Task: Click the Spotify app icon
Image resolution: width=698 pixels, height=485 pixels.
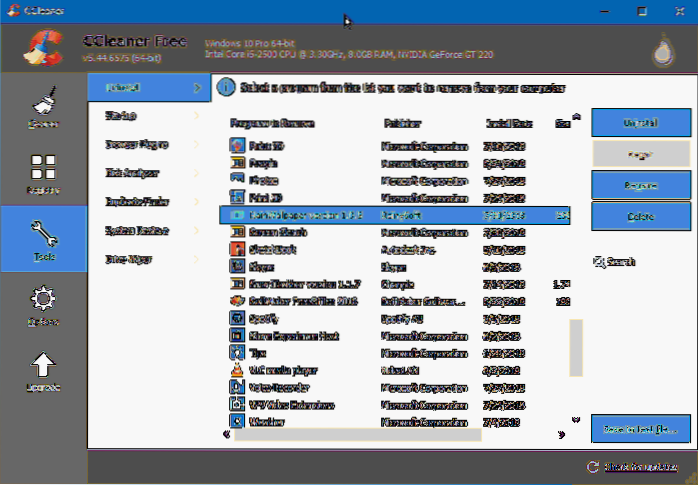Action: (x=237, y=318)
